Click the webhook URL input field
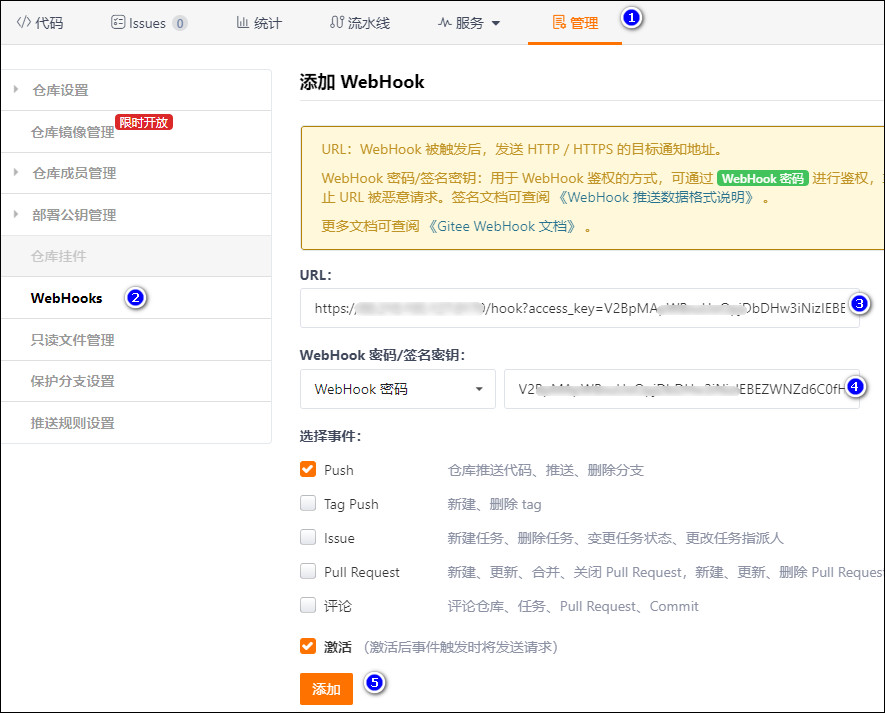The image size is (885, 713). pyautogui.click(x=580, y=308)
